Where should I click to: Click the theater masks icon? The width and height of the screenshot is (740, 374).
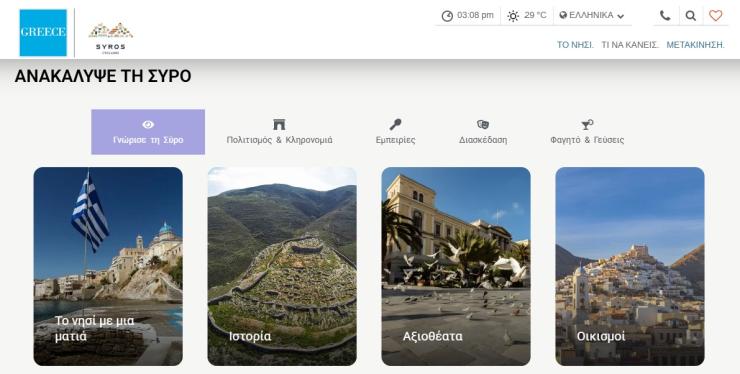coord(483,125)
